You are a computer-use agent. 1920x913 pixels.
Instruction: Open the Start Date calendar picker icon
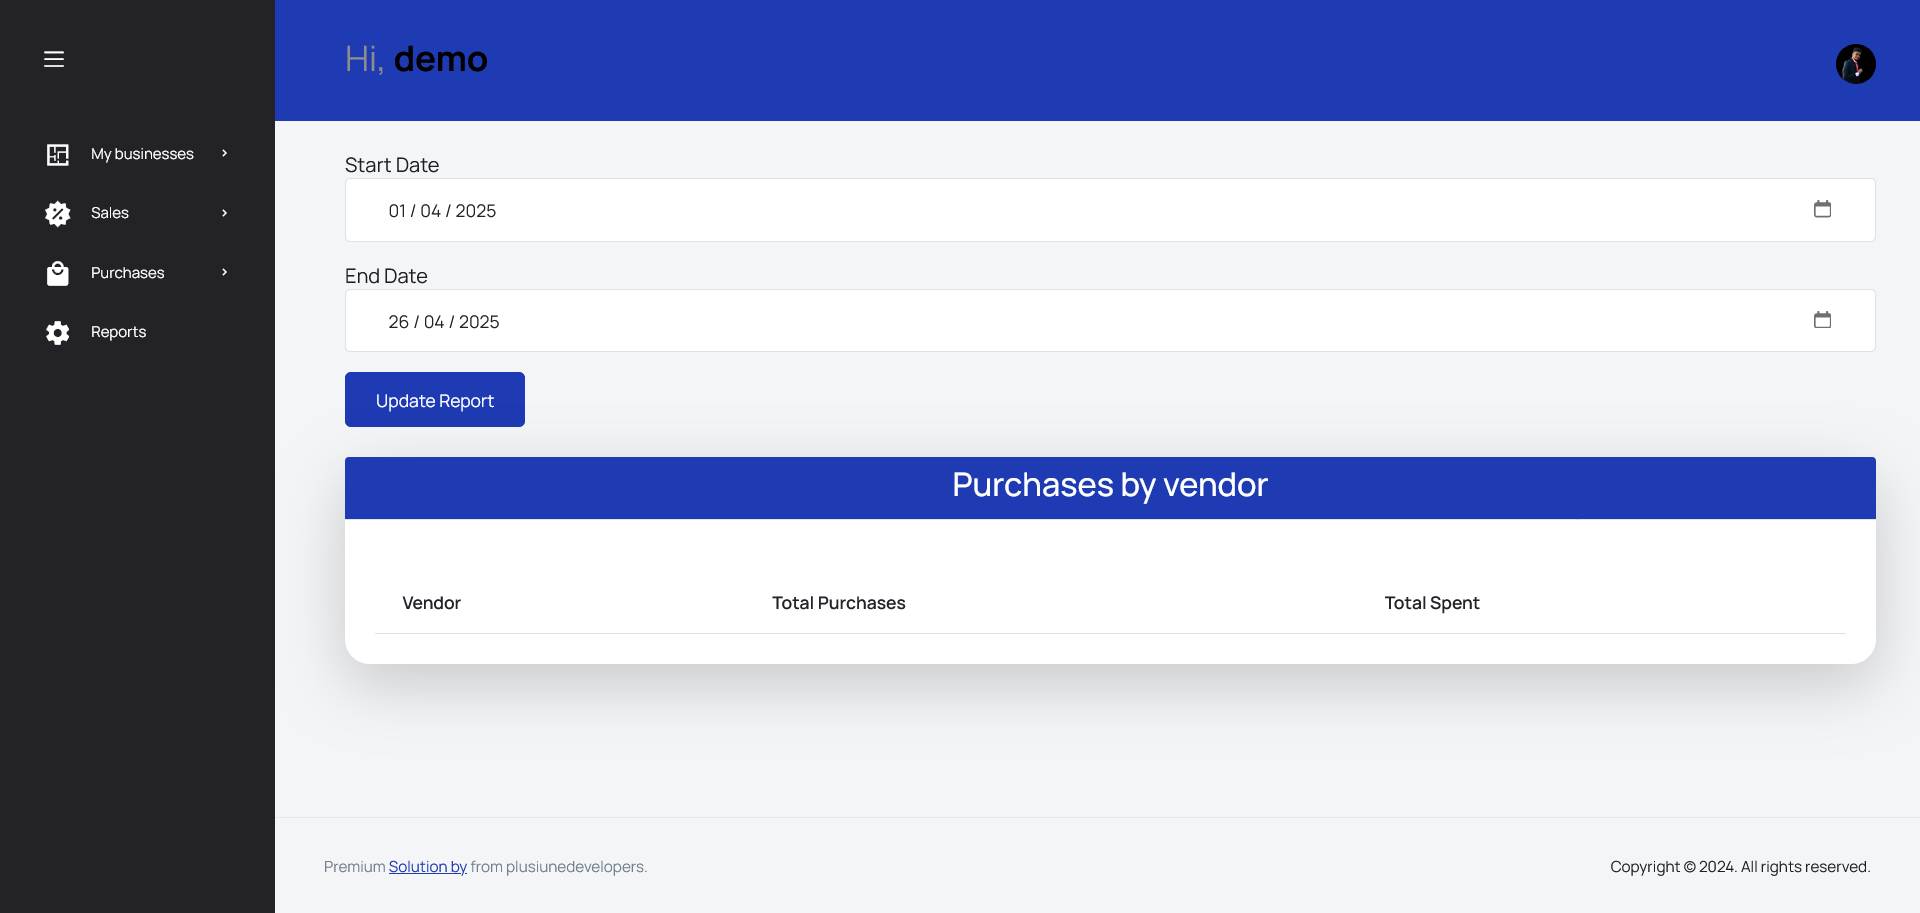1822,209
